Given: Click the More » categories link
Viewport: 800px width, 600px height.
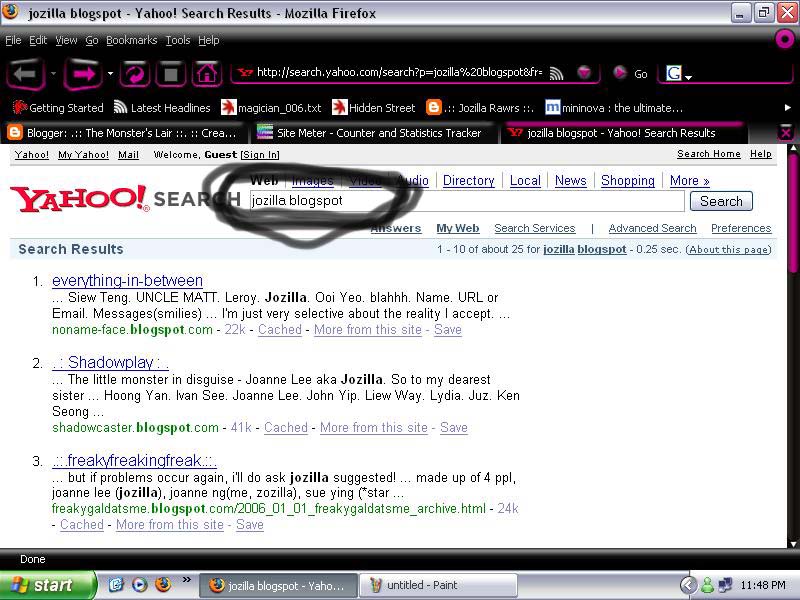Looking at the screenshot, I should [689, 181].
